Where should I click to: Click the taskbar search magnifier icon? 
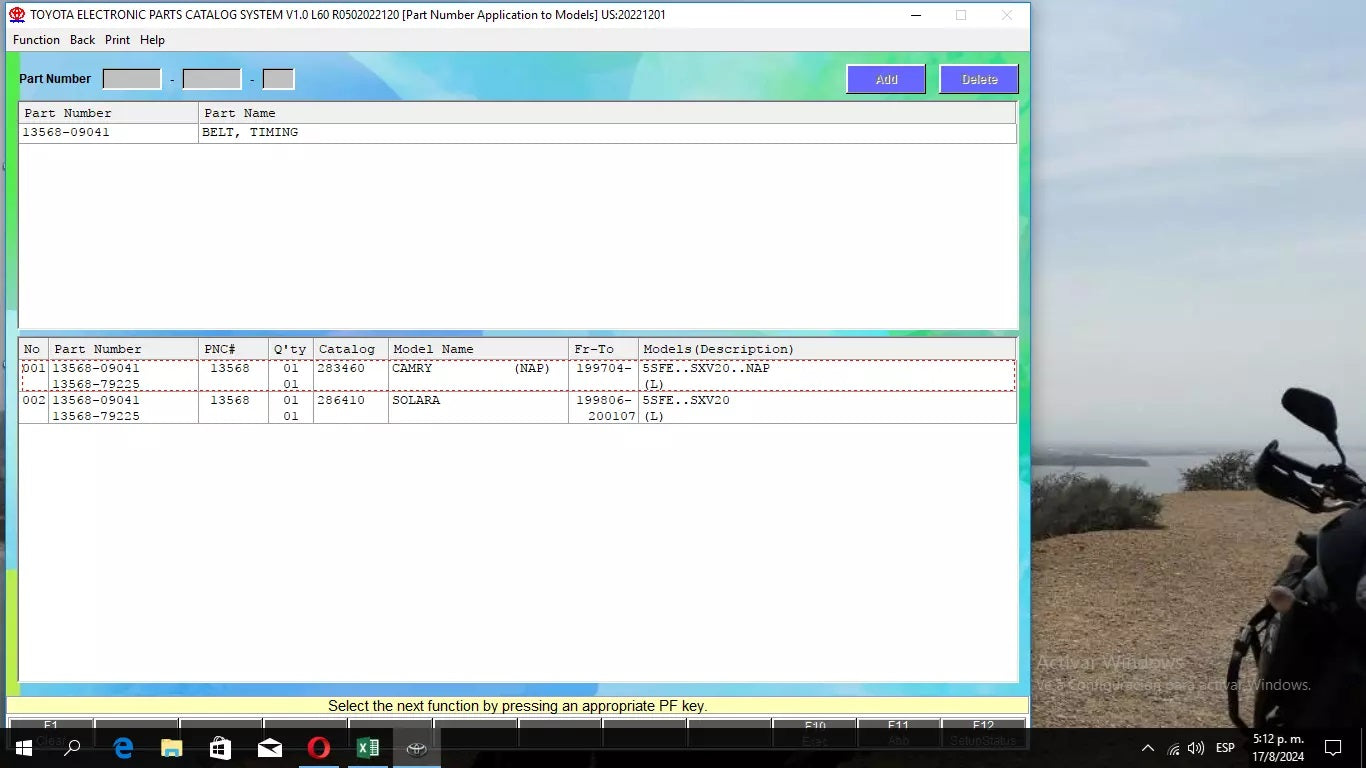[72, 748]
